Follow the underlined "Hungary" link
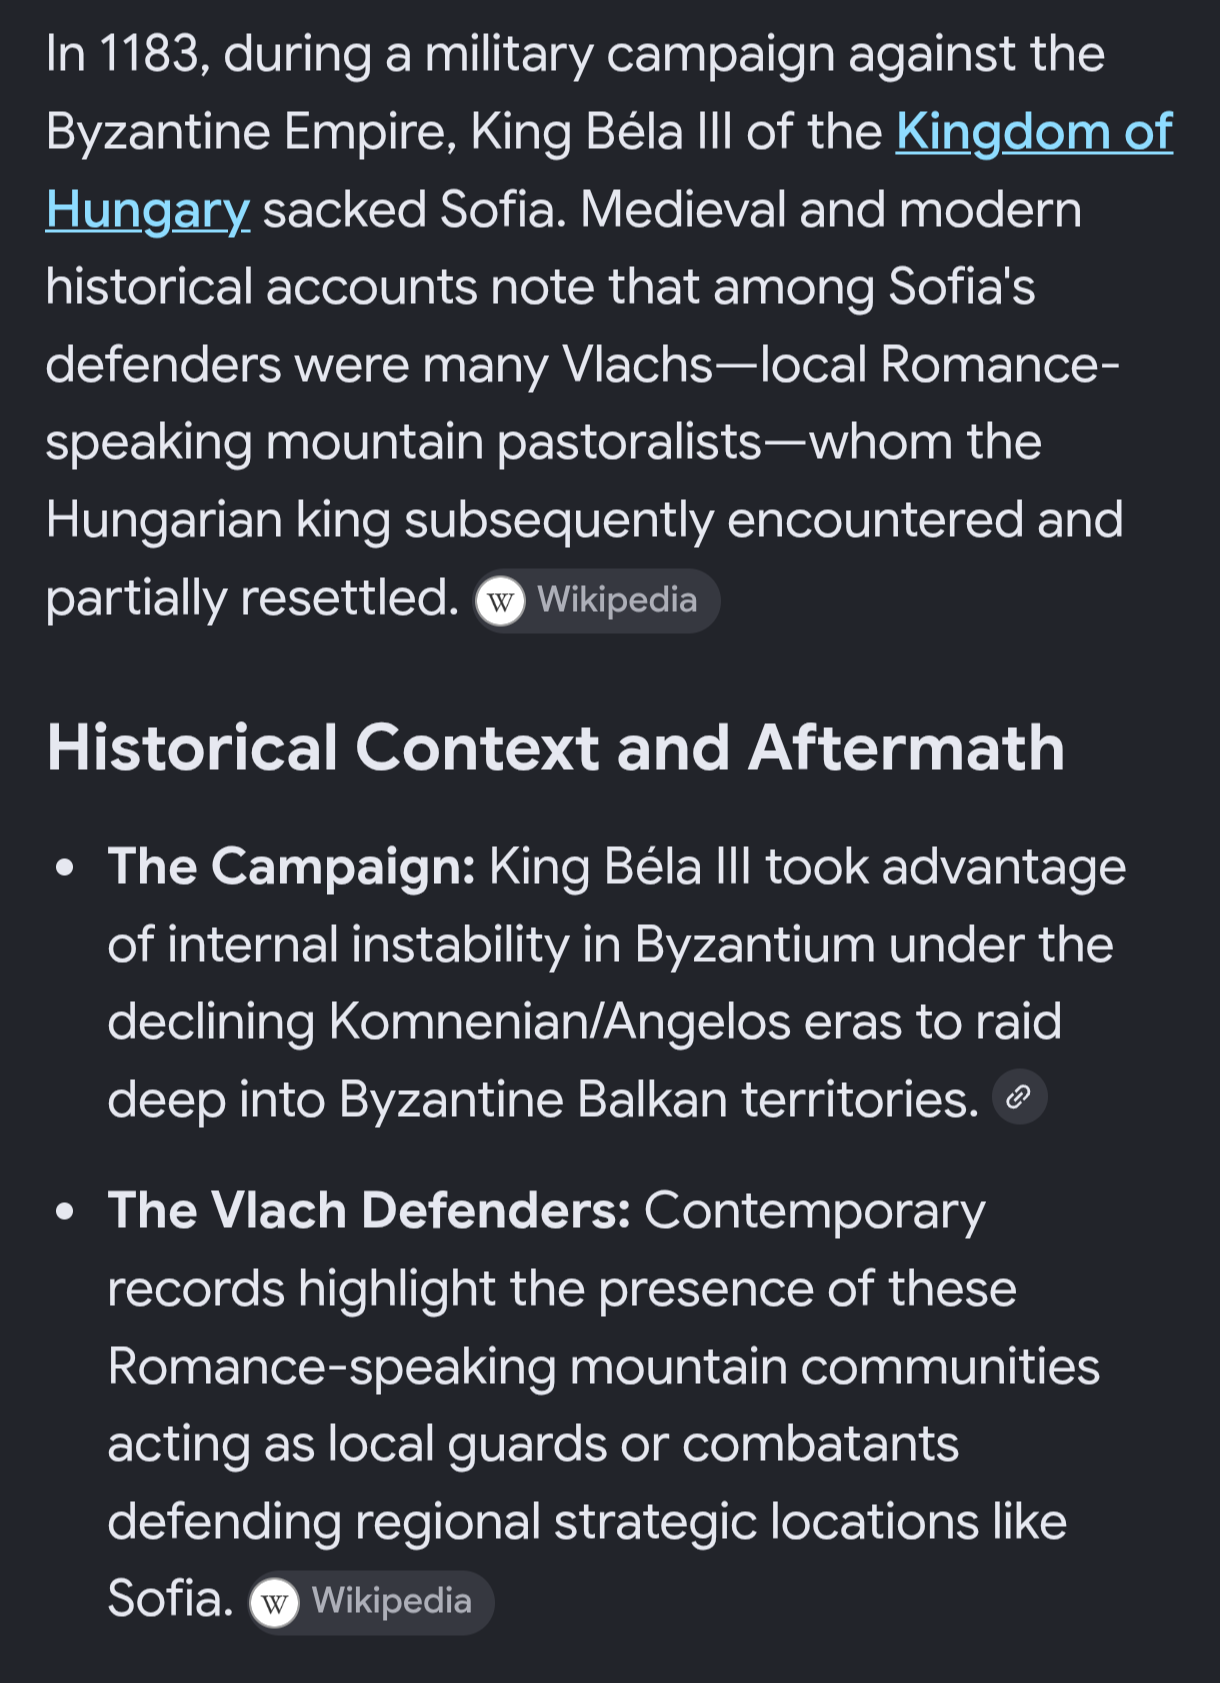 point(148,210)
